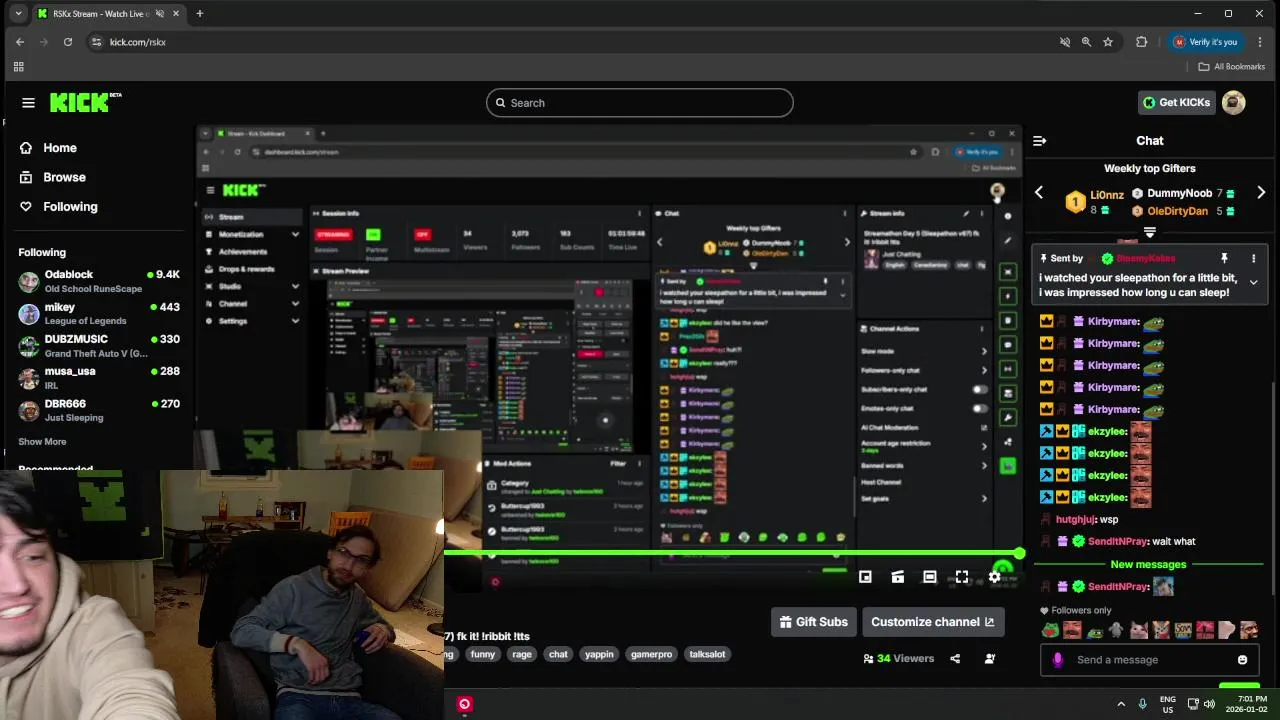
Task: Click the '34 Viewers' count
Action: coord(898,659)
